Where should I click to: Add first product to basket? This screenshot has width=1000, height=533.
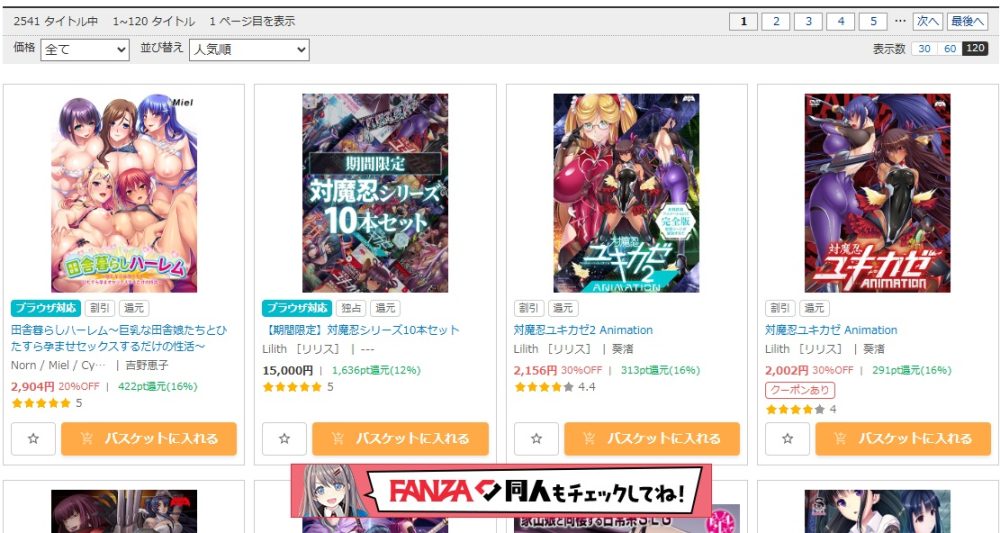point(149,439)
